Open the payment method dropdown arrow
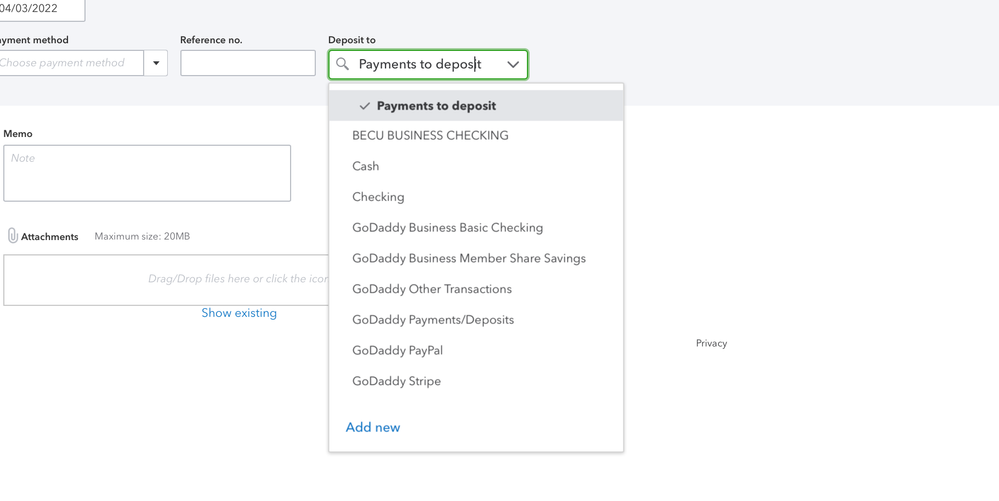This screenshot has width=999, height=501. (x=156, y=63)
